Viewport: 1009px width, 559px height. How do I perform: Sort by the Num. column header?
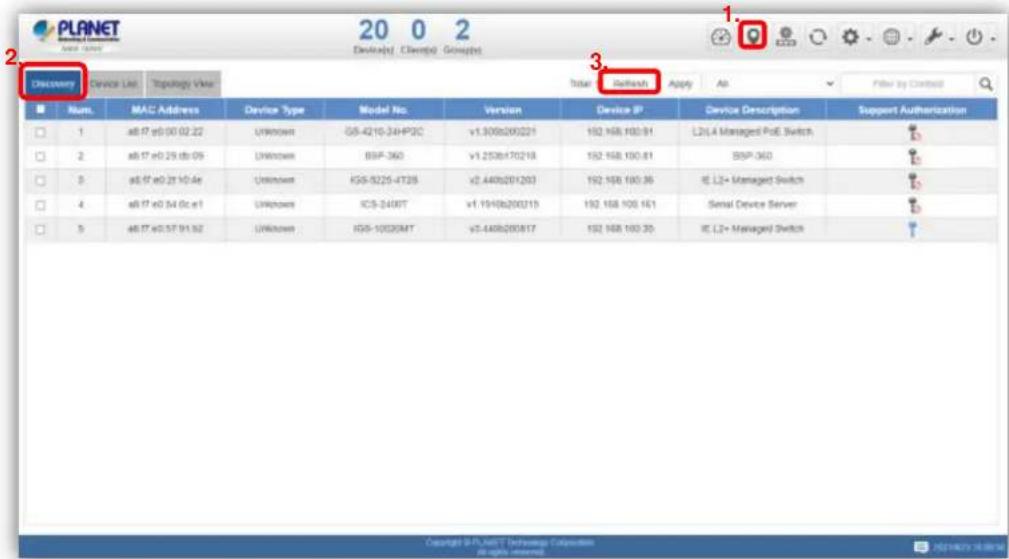coord(80,110)
